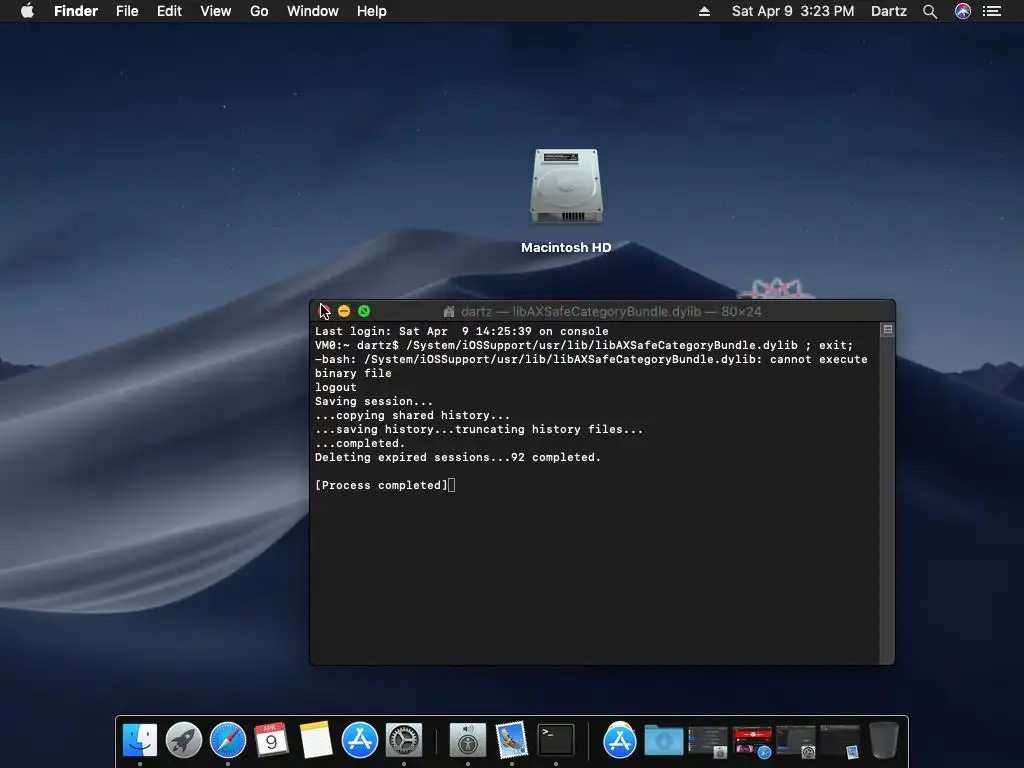1024x768 pixels.
Task: Open the View menu
Action: click(216, 11)
